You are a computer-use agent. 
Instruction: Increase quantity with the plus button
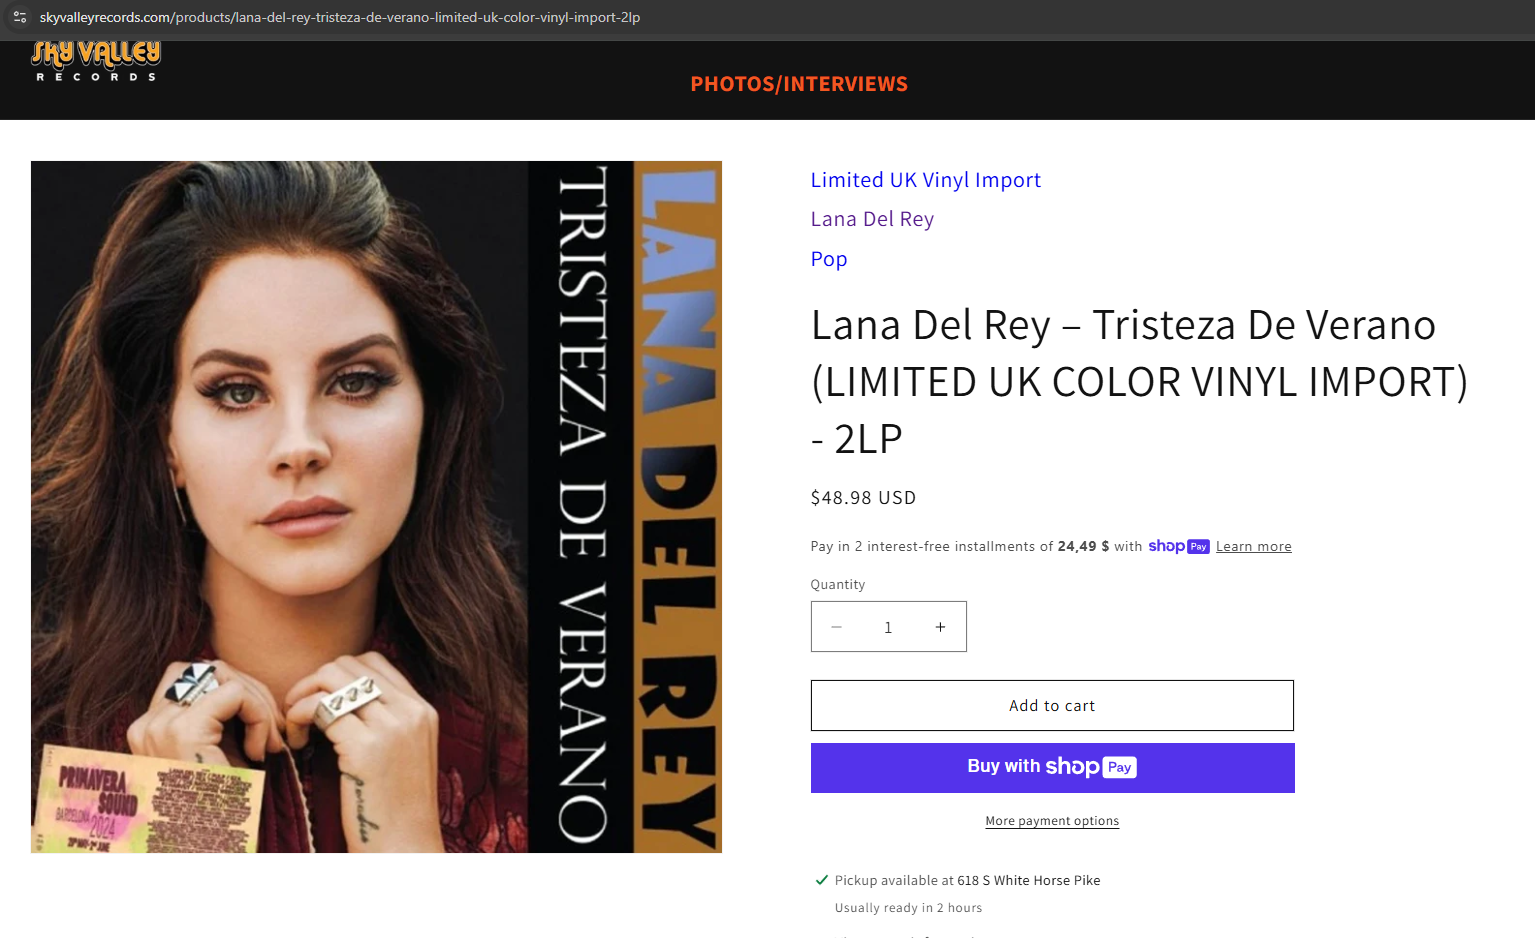[940, 627]
